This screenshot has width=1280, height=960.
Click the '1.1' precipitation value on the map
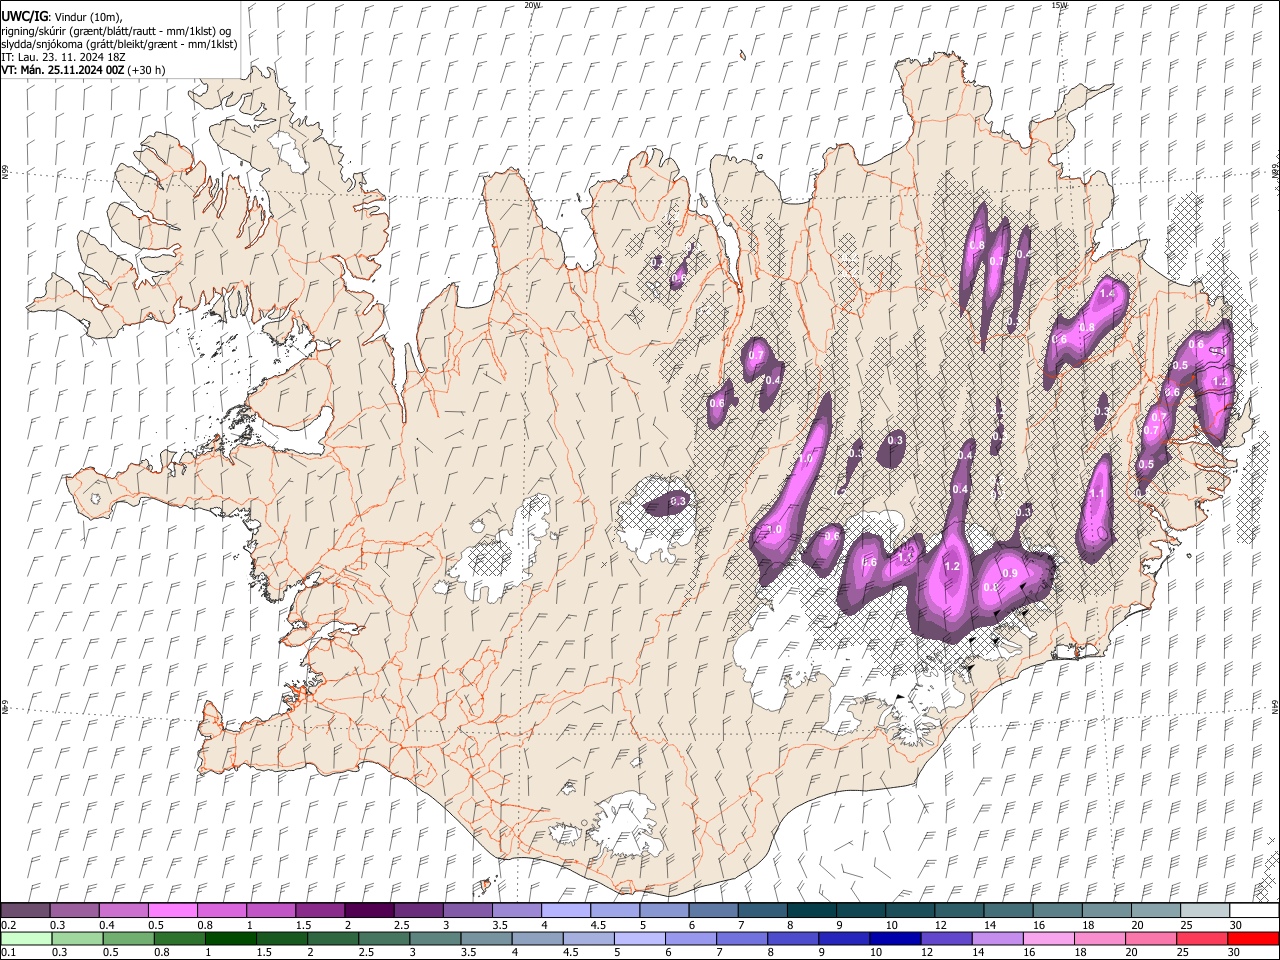(x=1097, y=493)
